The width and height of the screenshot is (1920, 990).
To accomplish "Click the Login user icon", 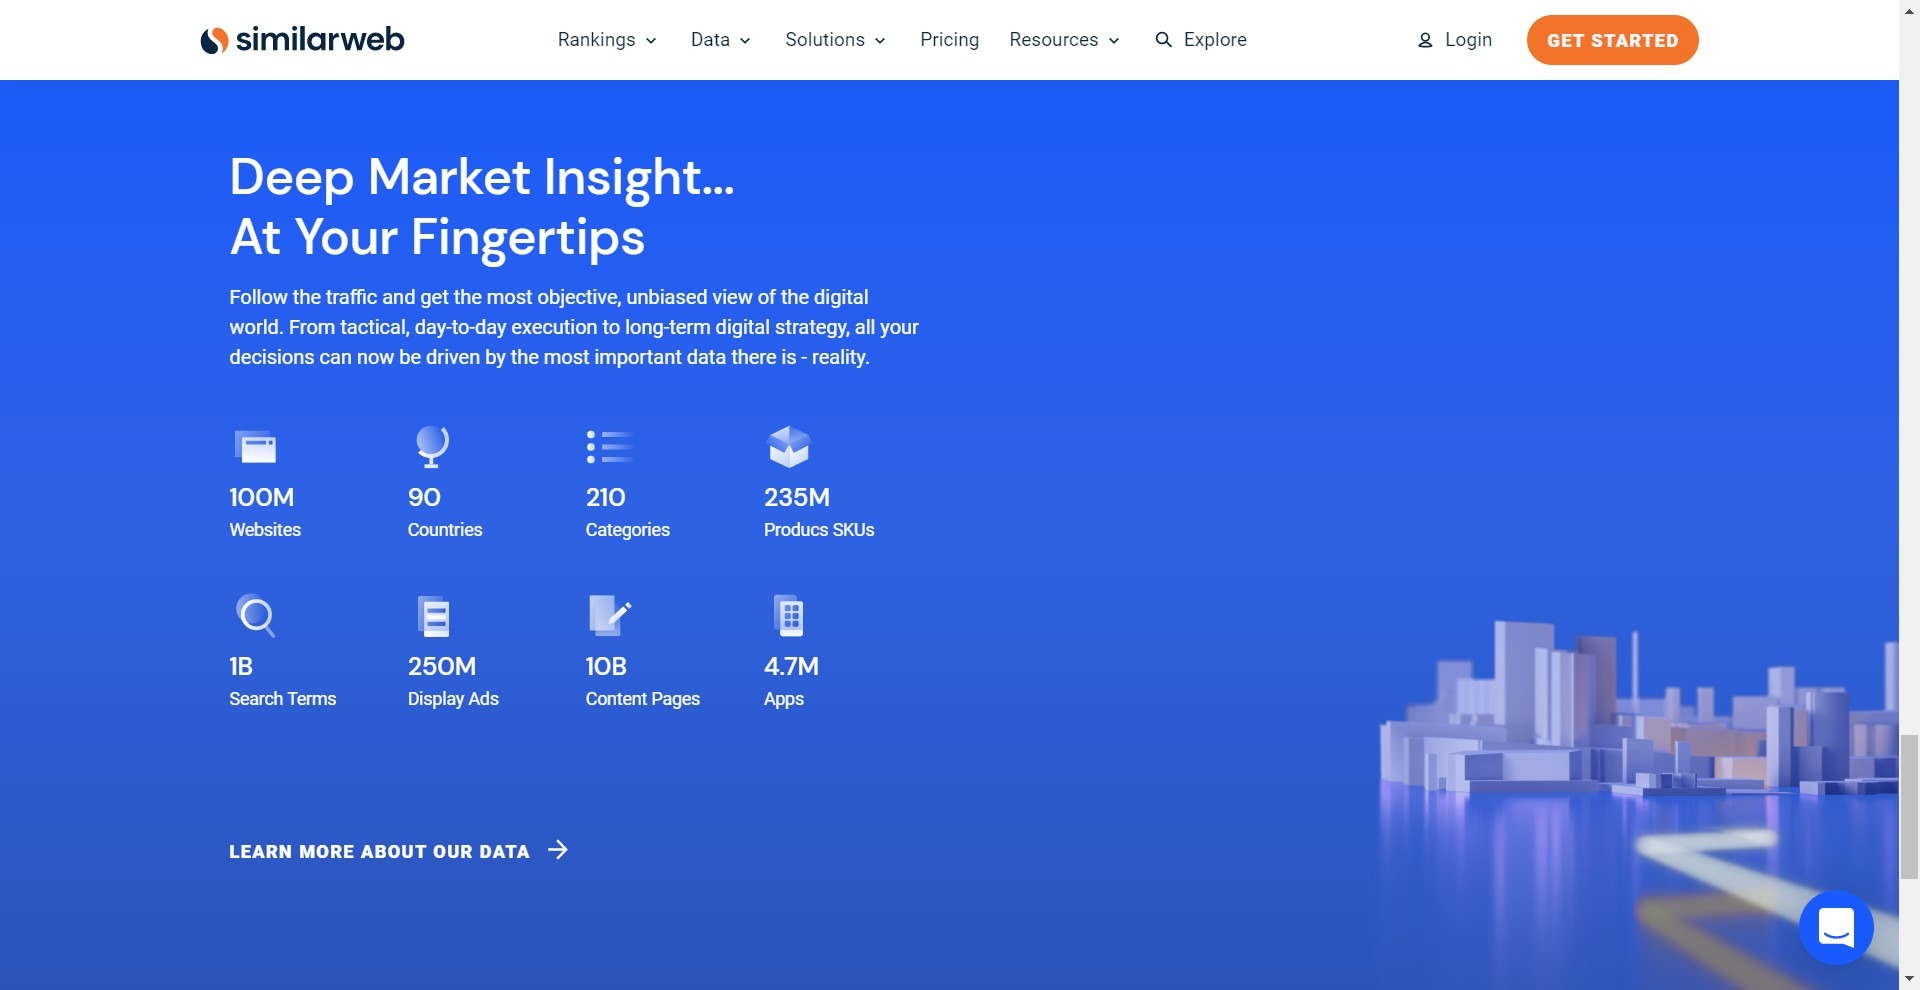I will [x=1425, y=41].
